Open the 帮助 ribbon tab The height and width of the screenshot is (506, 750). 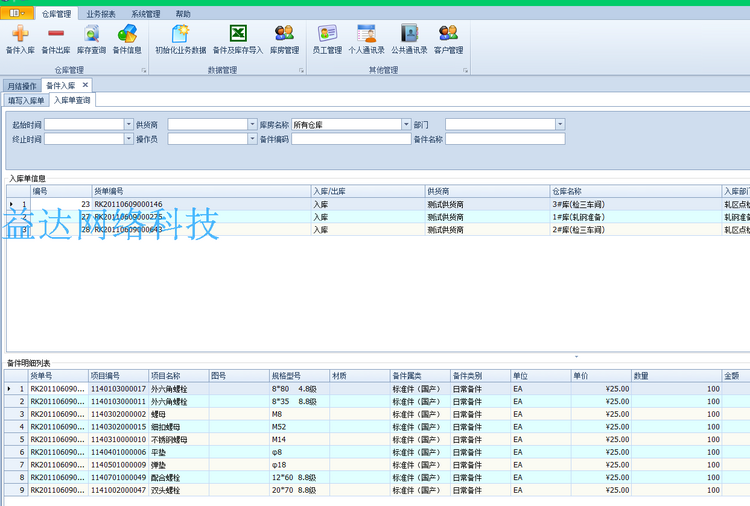click(183, 14)
